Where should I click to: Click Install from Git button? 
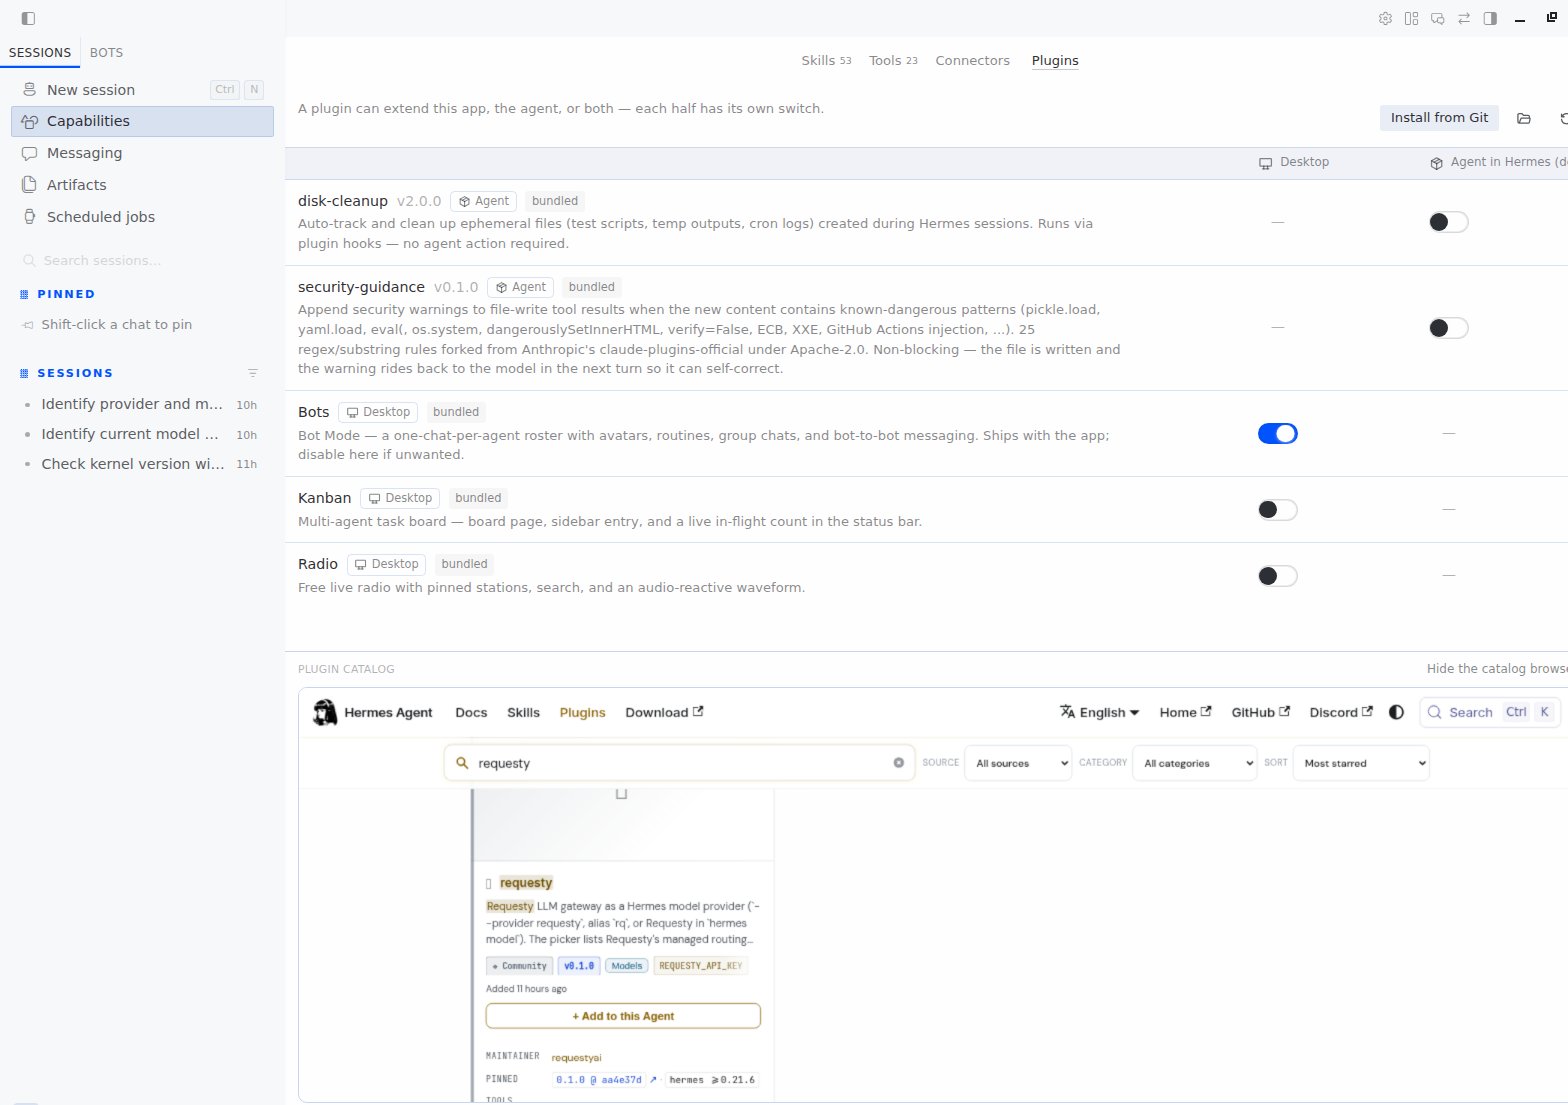(1439, 118)
